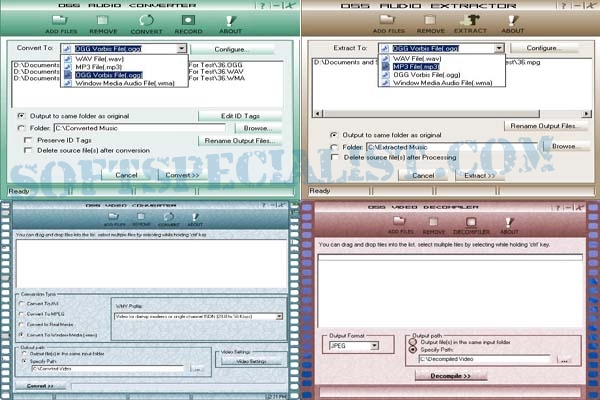The width and height of the screenshot is (600, 400).
Task: Click Edit ID Tags button
Action: point(240,116)
